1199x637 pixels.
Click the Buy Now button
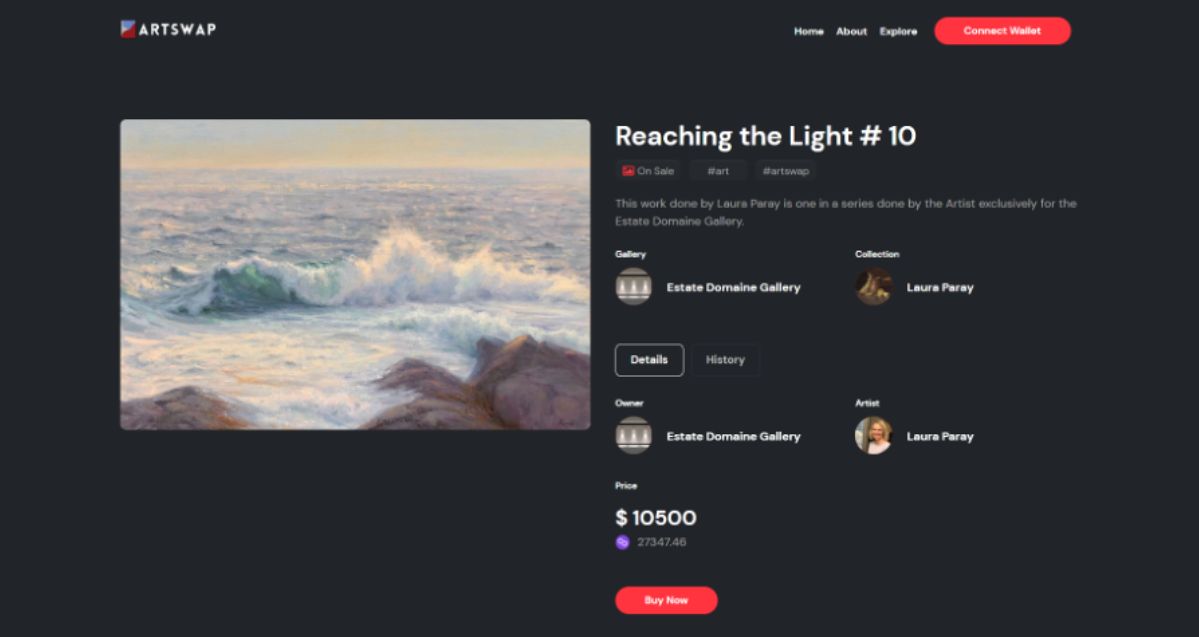tap(666, 600)
